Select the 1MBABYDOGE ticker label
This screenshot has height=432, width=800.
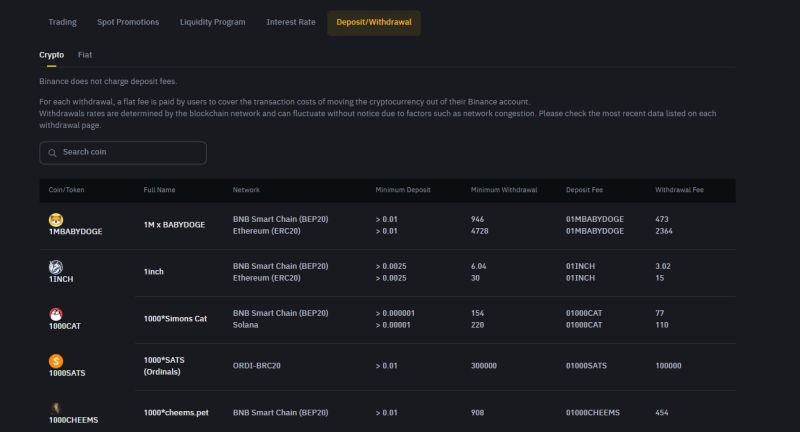(x=76, y=232)
